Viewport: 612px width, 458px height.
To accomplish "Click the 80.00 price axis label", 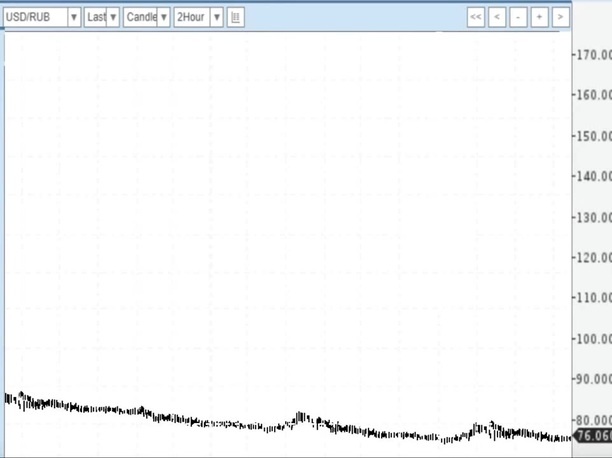I will point(594,420).
